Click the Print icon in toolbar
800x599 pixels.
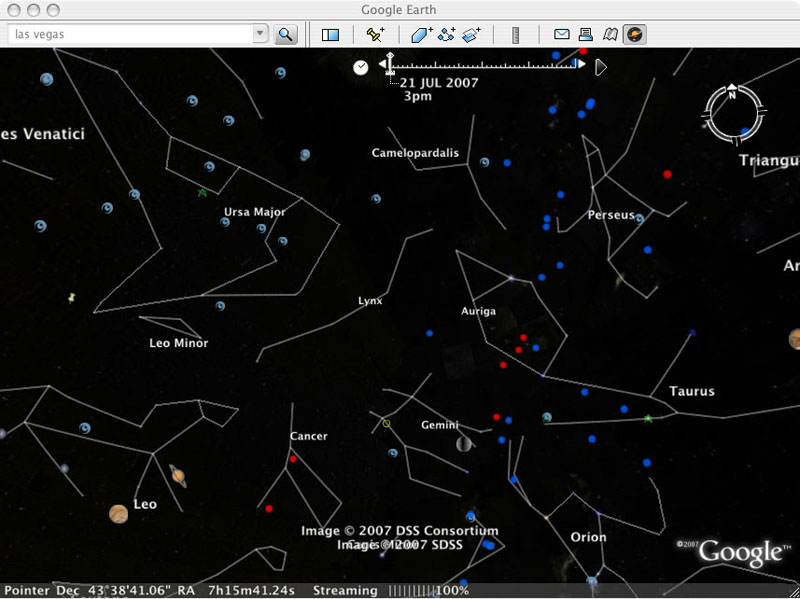(586, 34)
